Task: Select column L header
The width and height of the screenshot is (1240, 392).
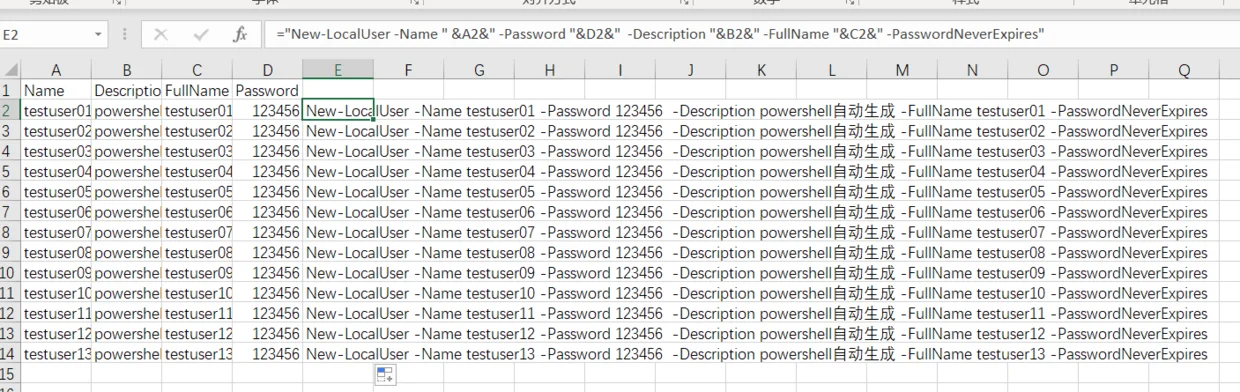Action: (831, 70)
